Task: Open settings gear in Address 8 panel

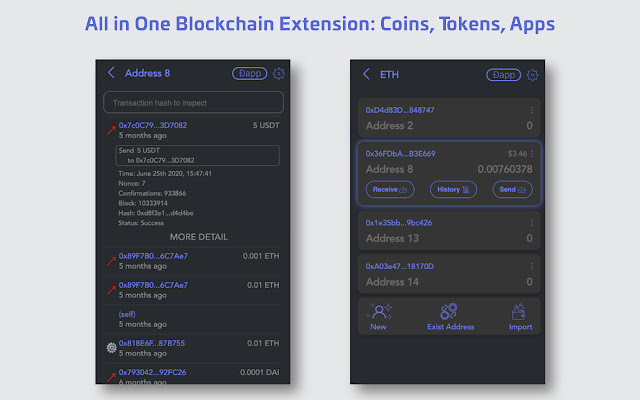Action: [x=279, y=73]
